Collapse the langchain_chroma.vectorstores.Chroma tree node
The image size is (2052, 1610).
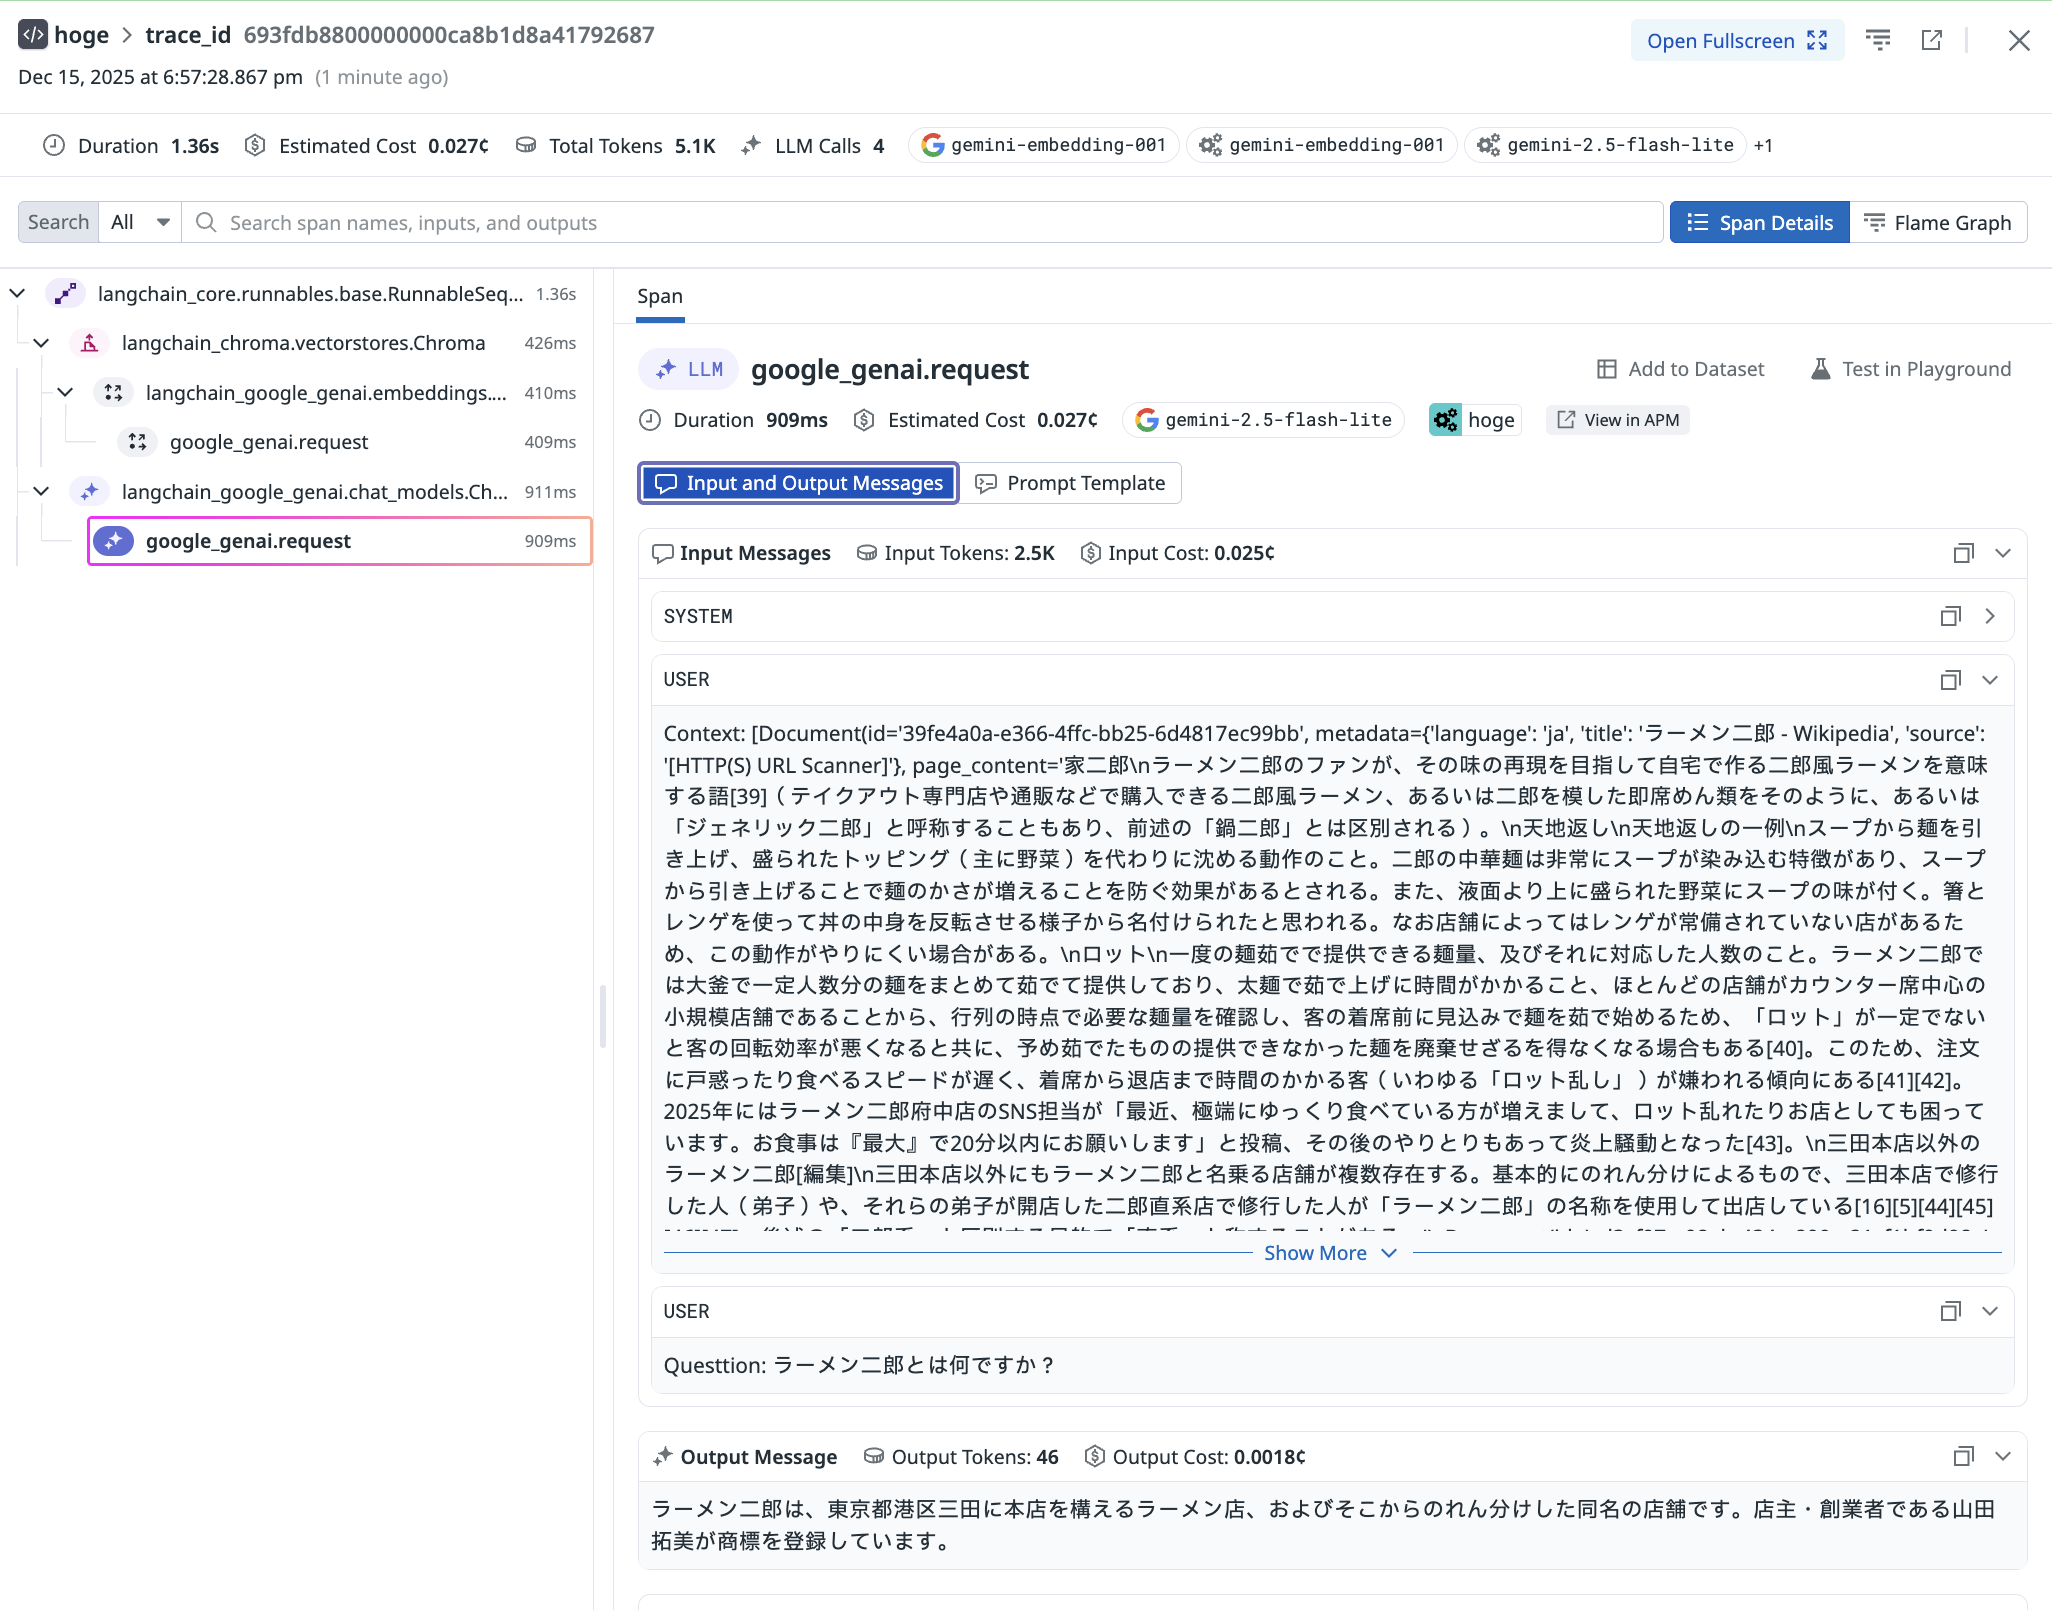click(41, 342)
